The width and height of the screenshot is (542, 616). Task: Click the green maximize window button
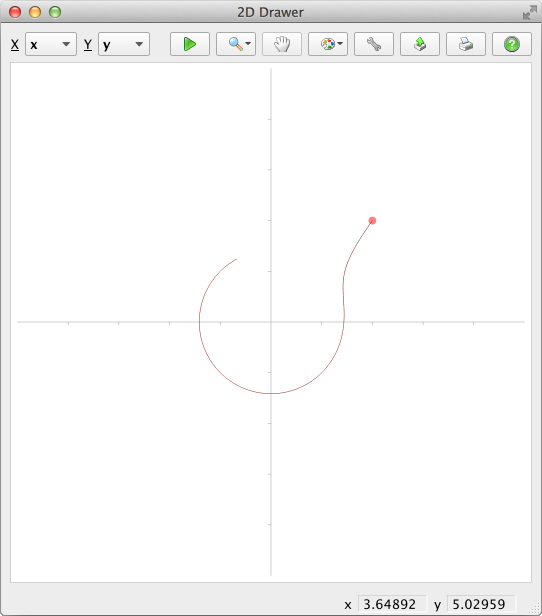tap(55, 12)
